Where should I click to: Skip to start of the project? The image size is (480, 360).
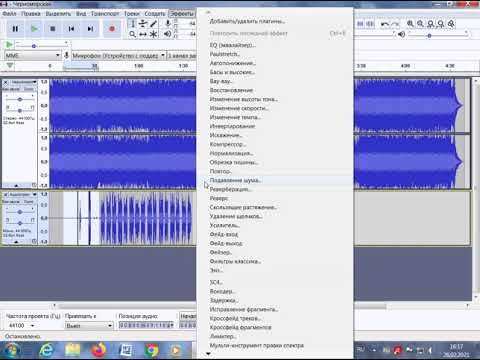coord(71,29)
